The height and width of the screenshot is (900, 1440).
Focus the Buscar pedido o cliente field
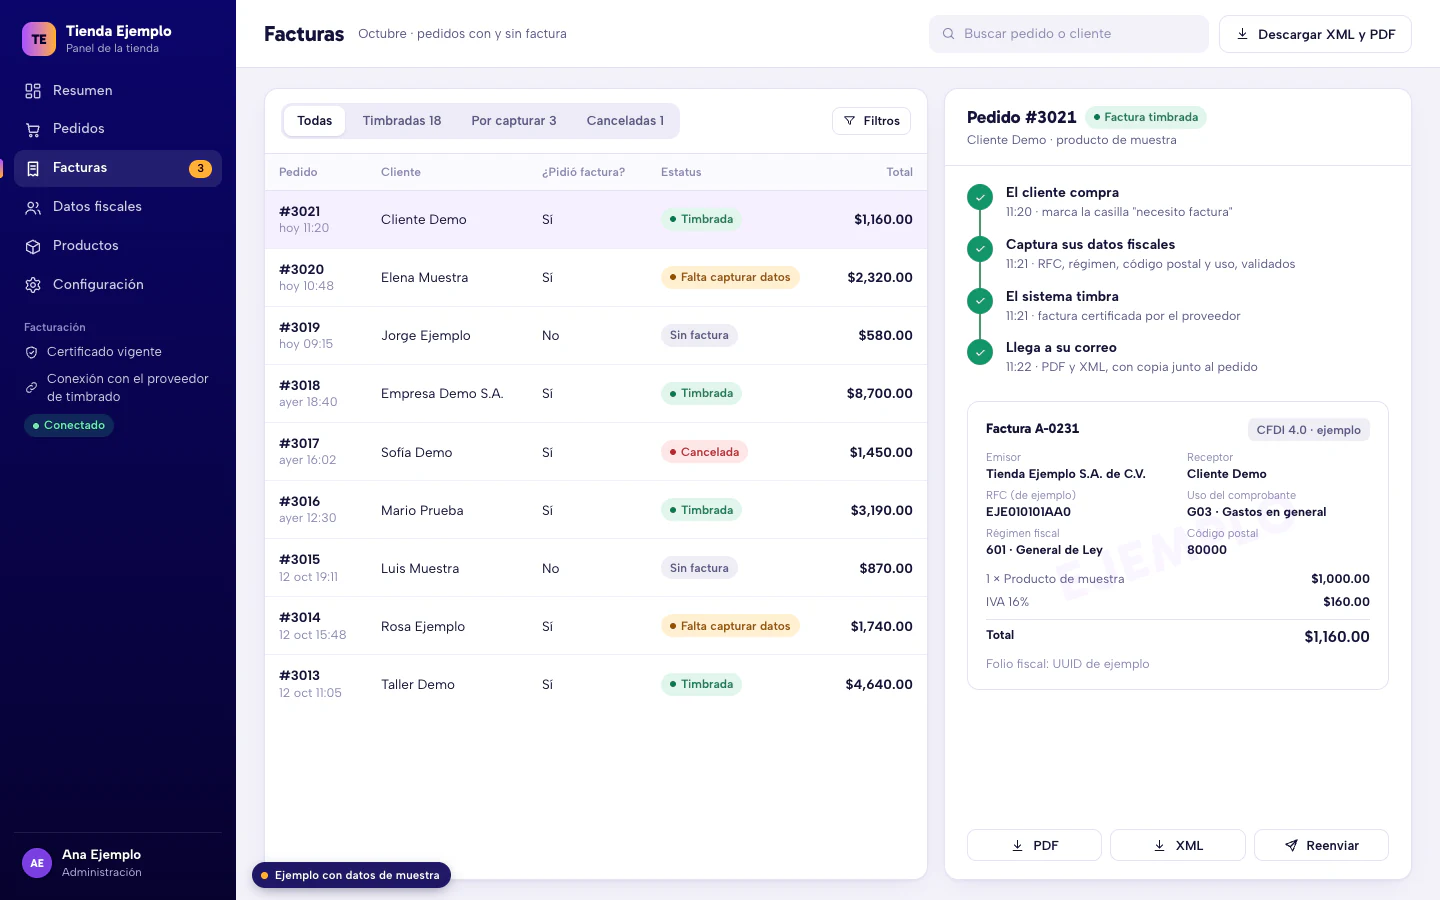[1069, 34]
